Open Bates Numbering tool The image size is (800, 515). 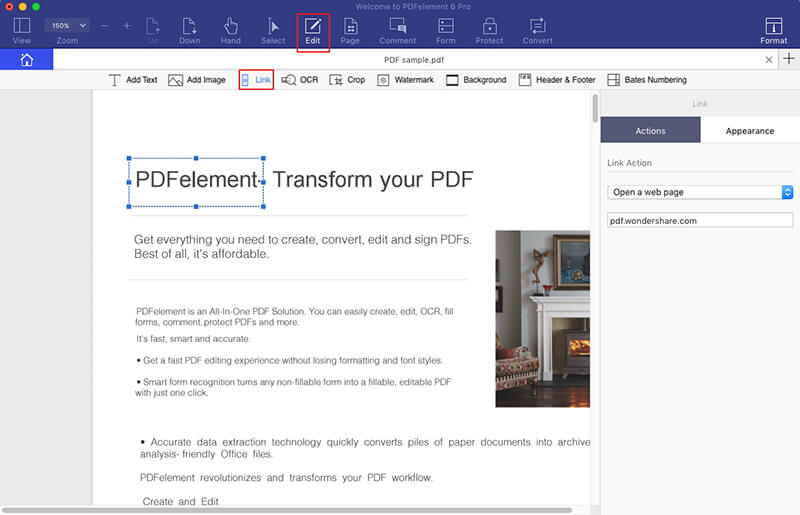(x=647, y=80)
